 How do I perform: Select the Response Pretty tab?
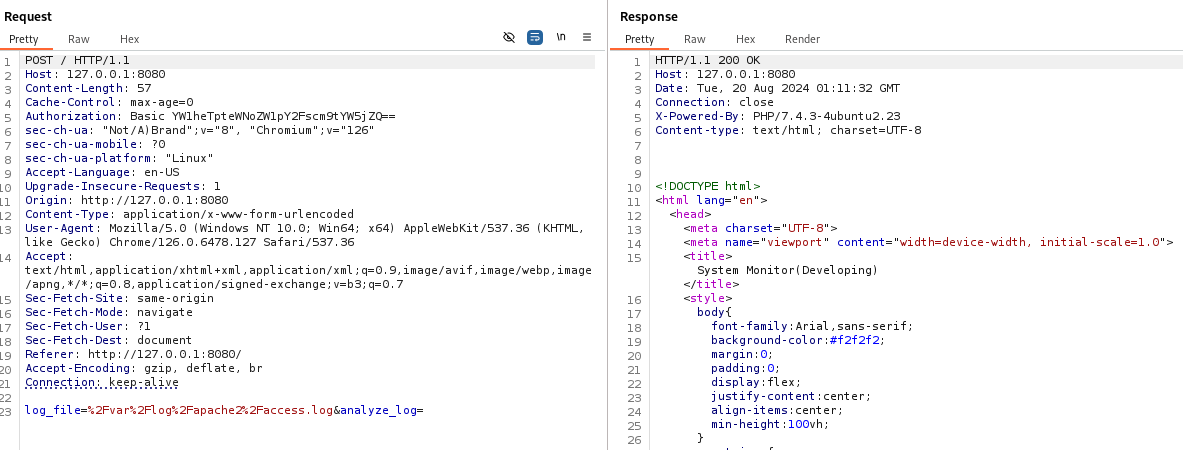click(x=640, y=39)
